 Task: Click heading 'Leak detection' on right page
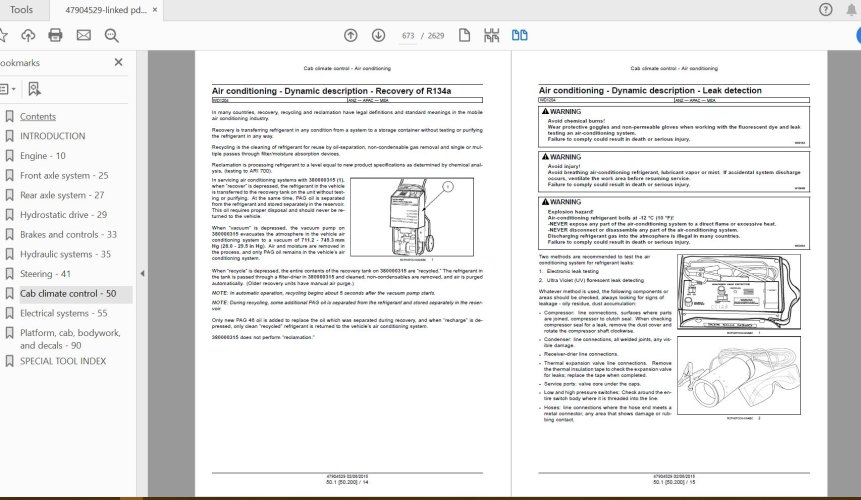pos(732,91)
